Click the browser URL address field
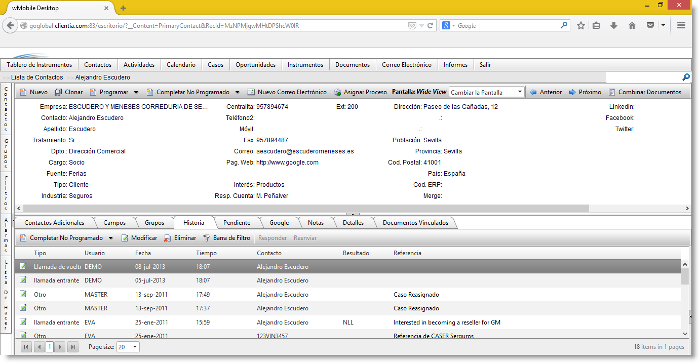Screen dimensions: 700x363 pos(214,25)
